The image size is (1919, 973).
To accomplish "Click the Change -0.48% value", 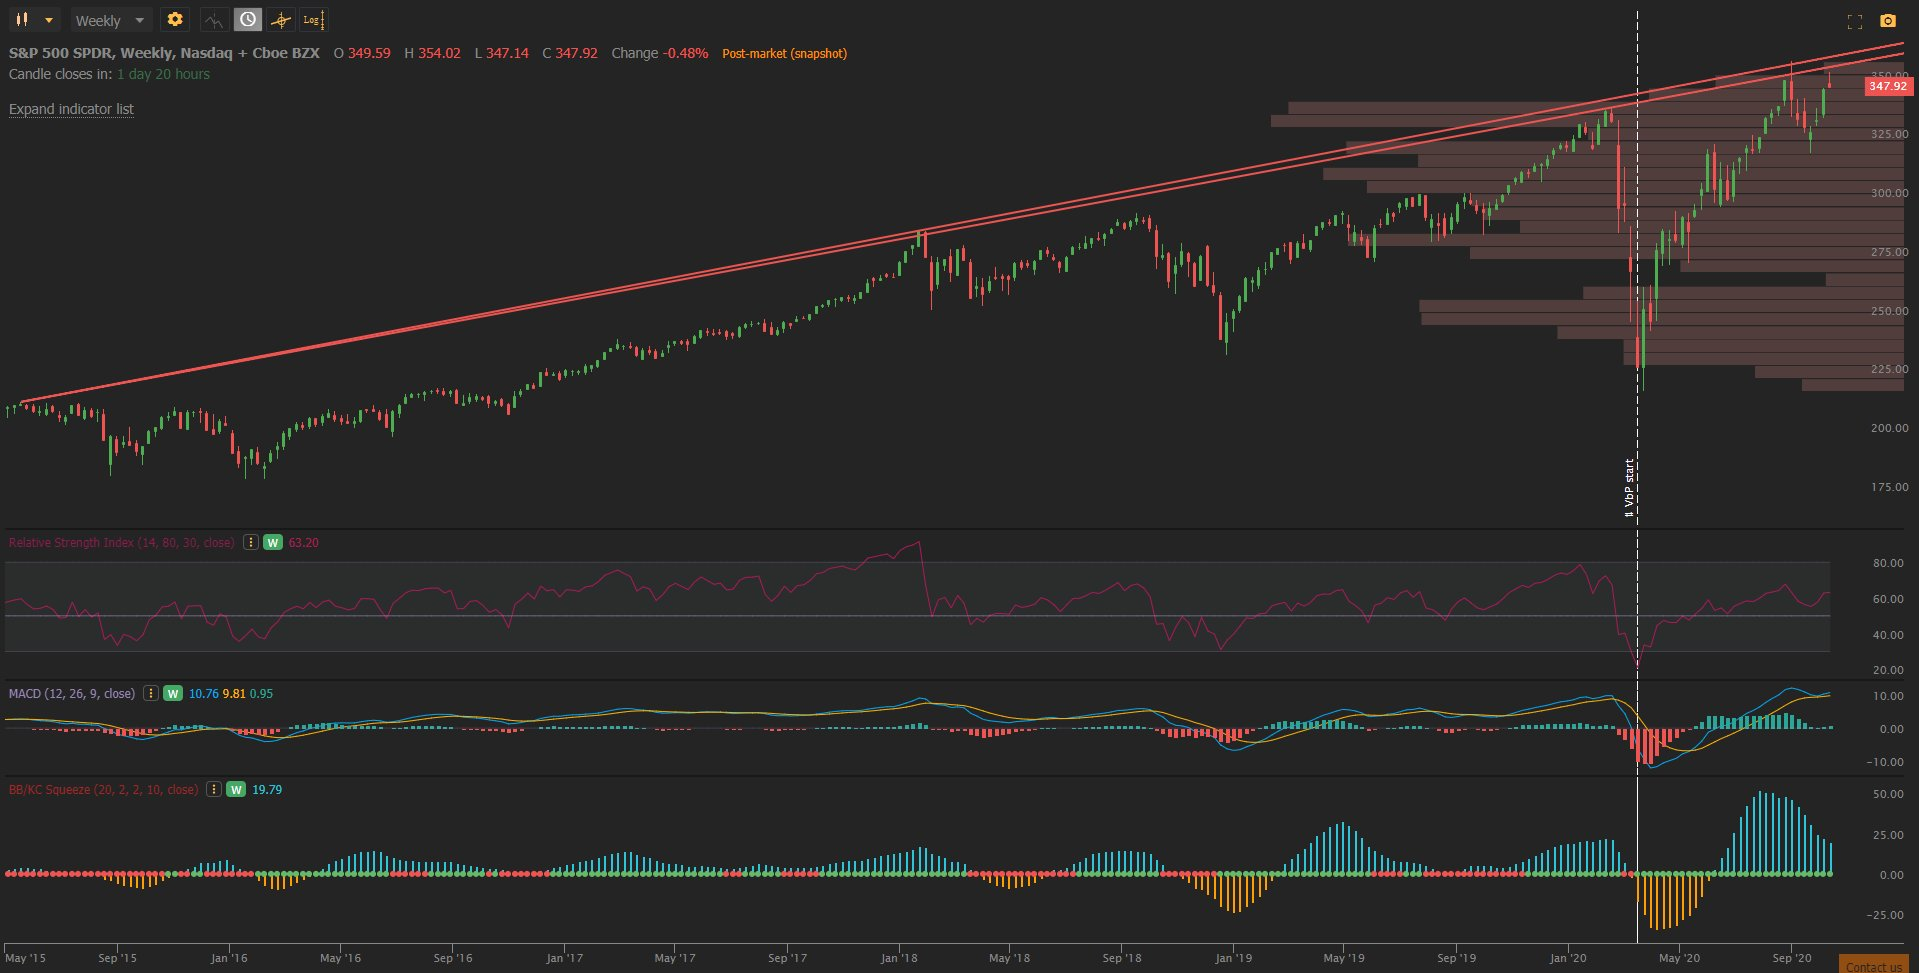I will (659, 53).
